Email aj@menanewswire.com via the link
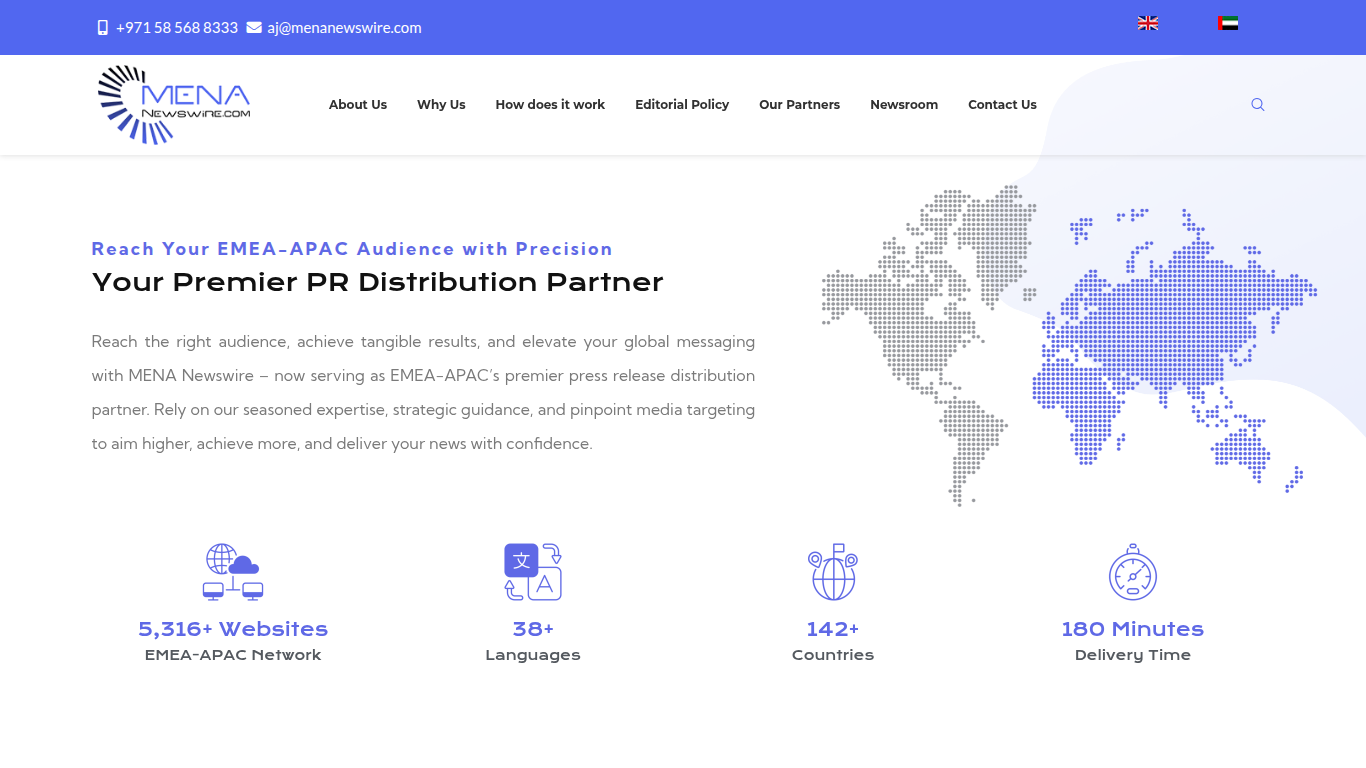 (x=344, y=28)
